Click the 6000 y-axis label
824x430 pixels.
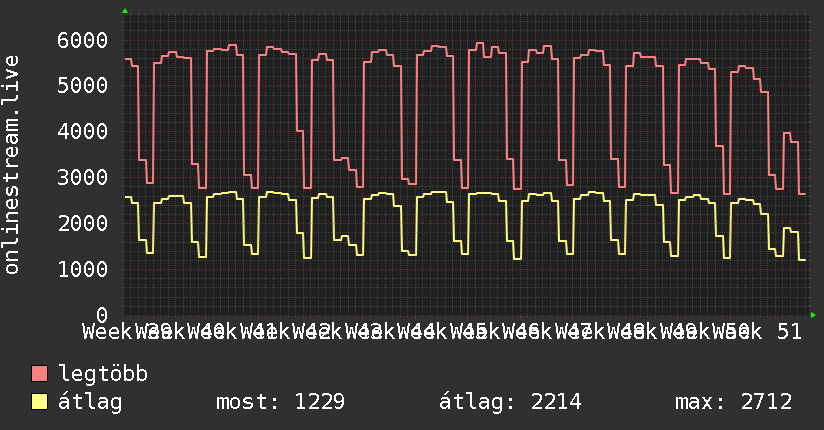[x=83, y=40]
